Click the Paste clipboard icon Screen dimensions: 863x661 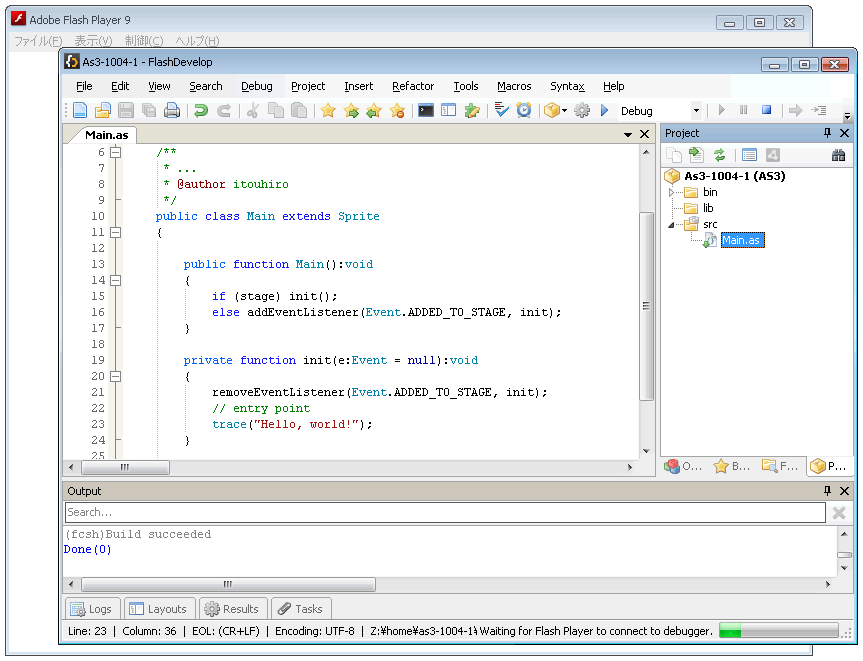(299, 111)
